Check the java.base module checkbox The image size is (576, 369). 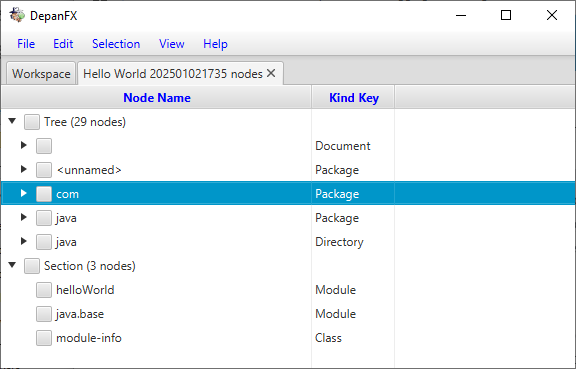pos(44,314)
